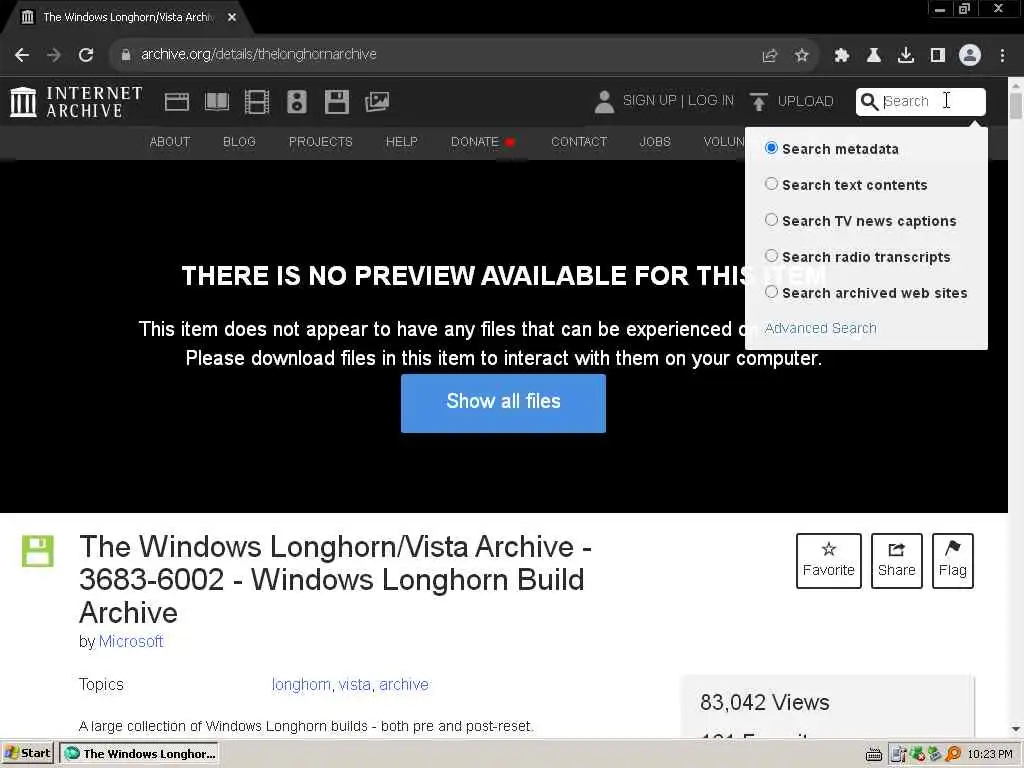This screenshot has width=1024, height=768.
Task: Click the orange tray icon beside the clock
Action: pyautogui.click(x=953, y=754)
